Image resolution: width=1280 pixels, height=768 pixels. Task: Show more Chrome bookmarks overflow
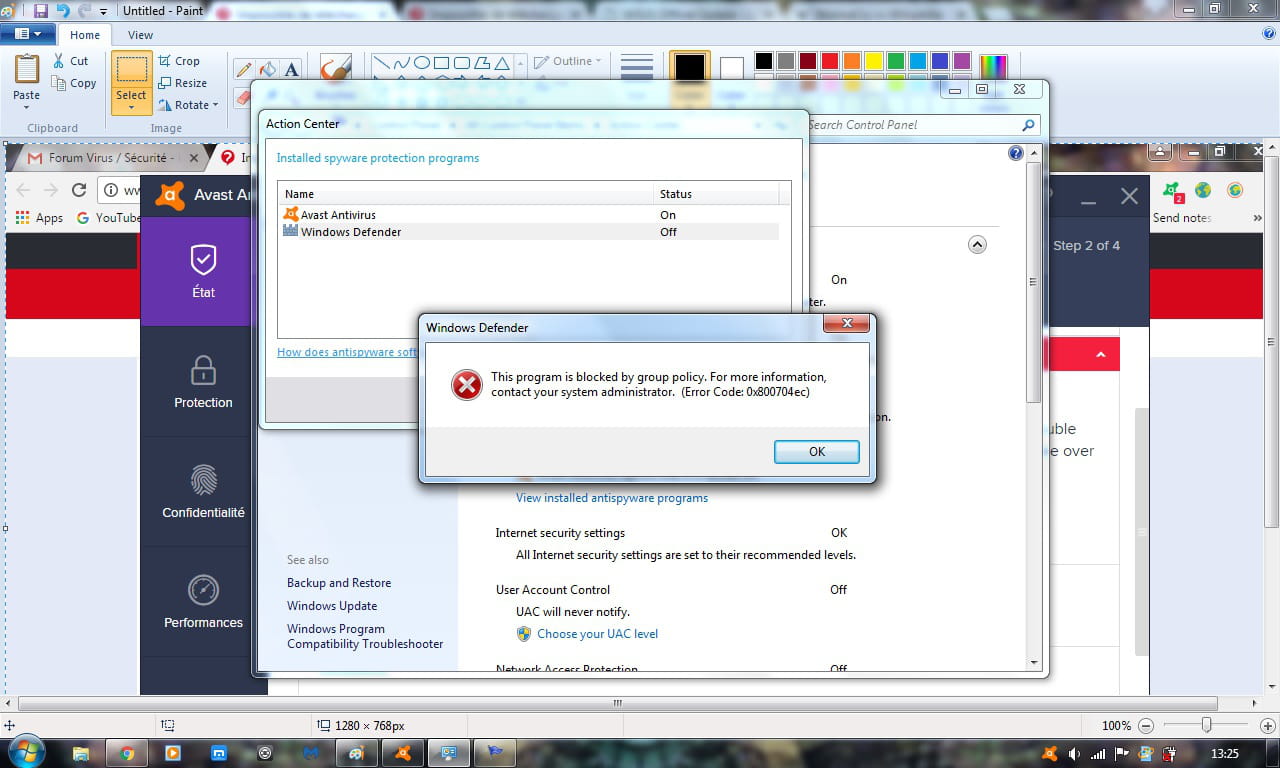[1257, 217]
